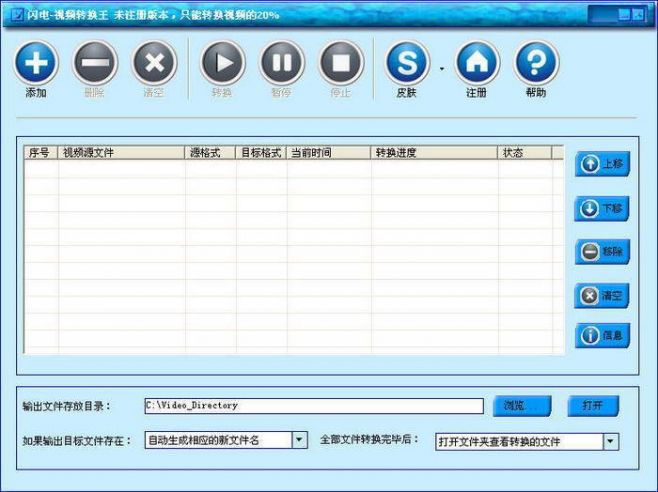Viewport: 658px width, 492px height.
Task: Click the 清空 (Clear) X toolbar icon
Action: (x=154, y=63)
